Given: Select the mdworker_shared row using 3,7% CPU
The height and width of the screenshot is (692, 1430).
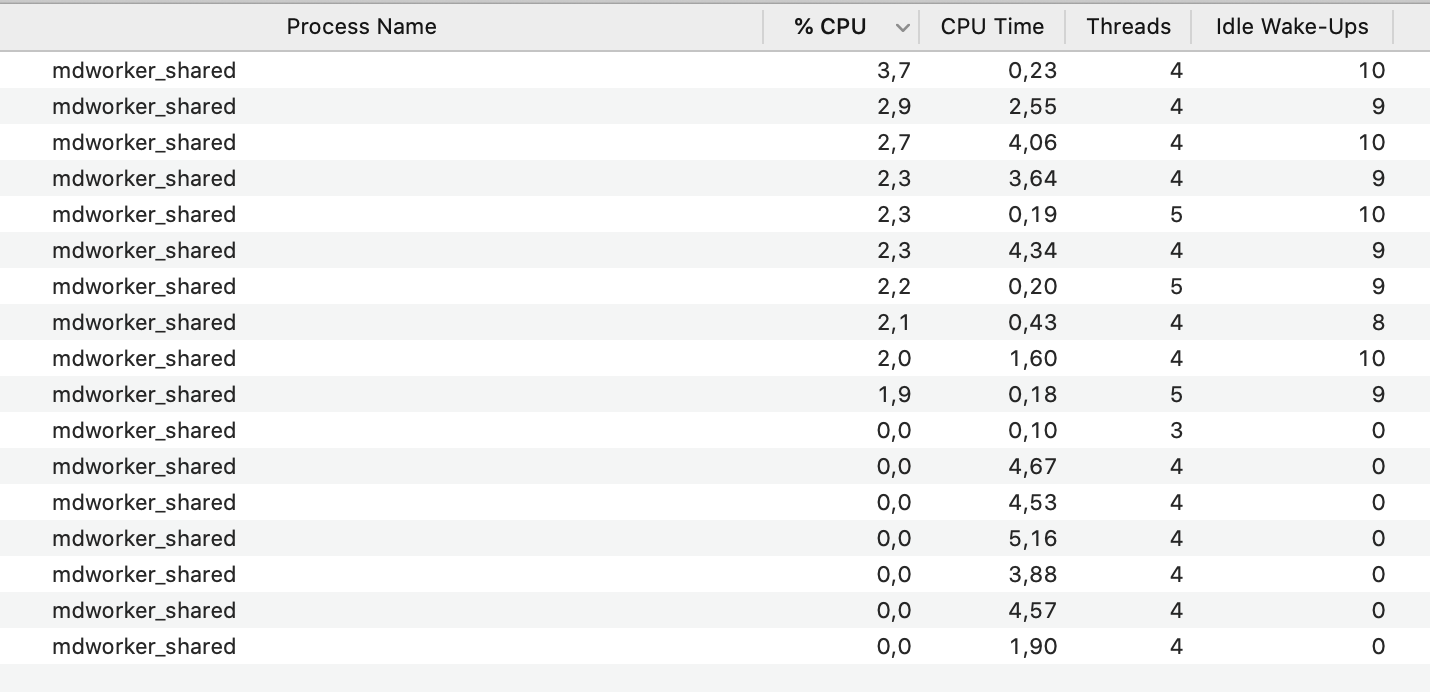Looking at the screenshot, I should click(x=144, y=70).
